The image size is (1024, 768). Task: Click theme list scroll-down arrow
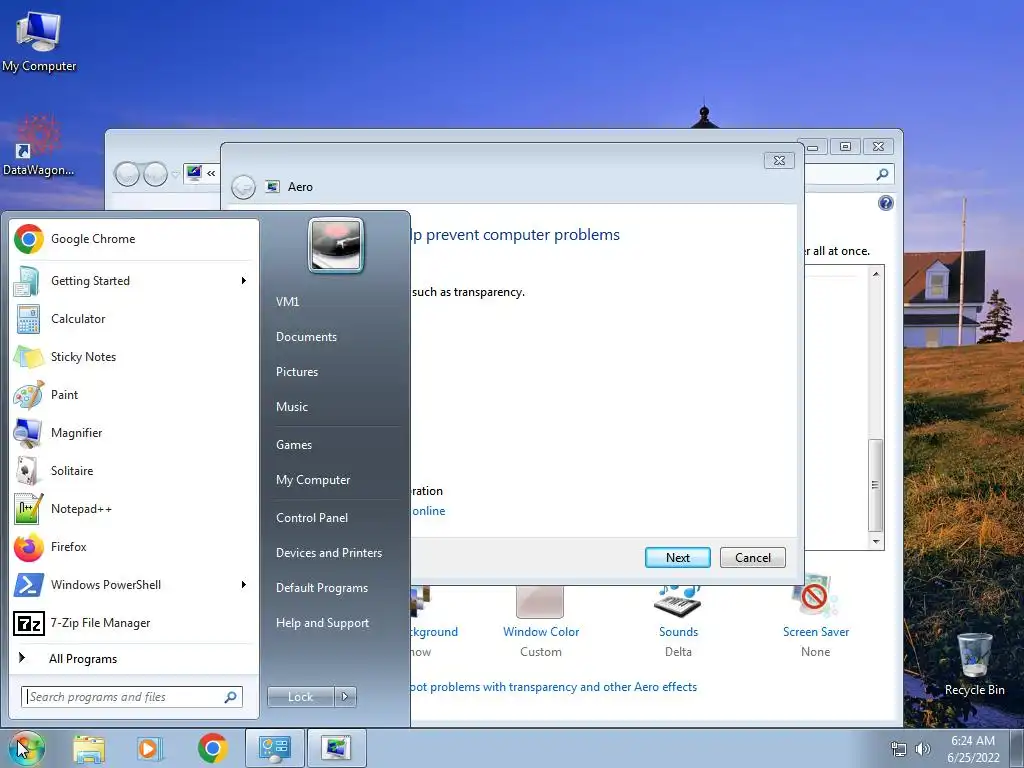[x=876, y=542]
